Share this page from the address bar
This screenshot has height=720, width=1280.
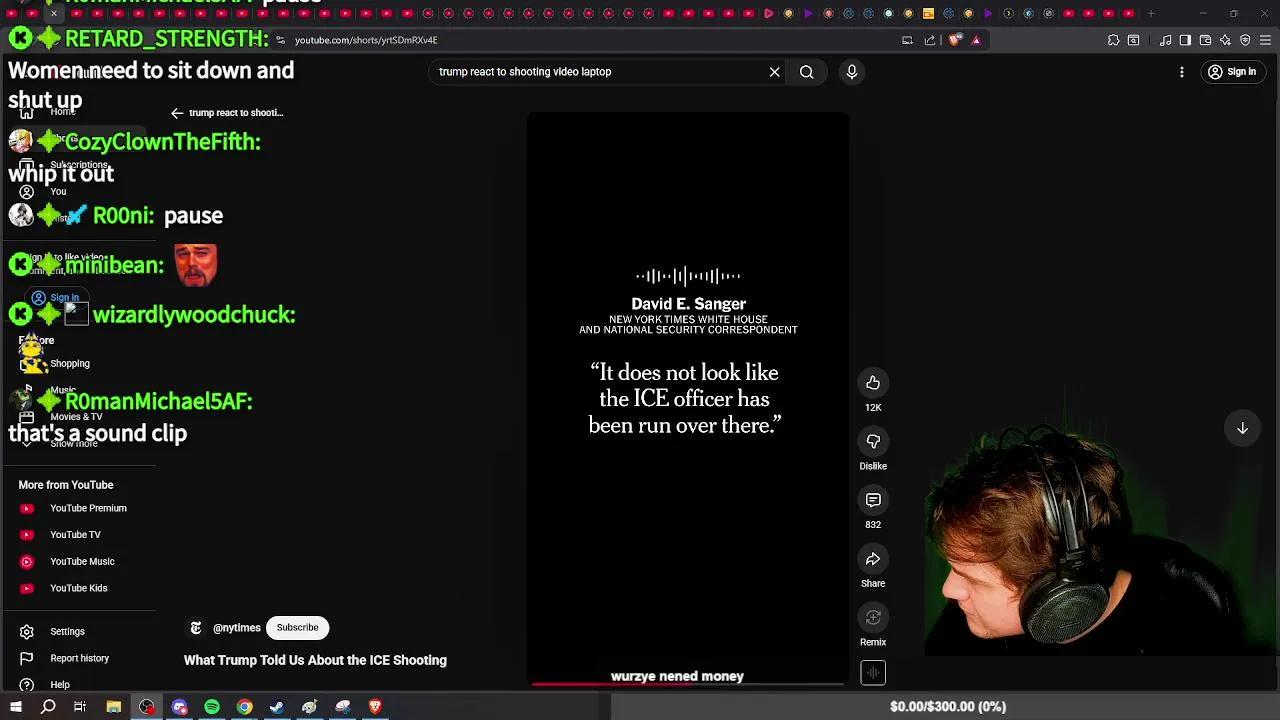(x=929, y=40)
